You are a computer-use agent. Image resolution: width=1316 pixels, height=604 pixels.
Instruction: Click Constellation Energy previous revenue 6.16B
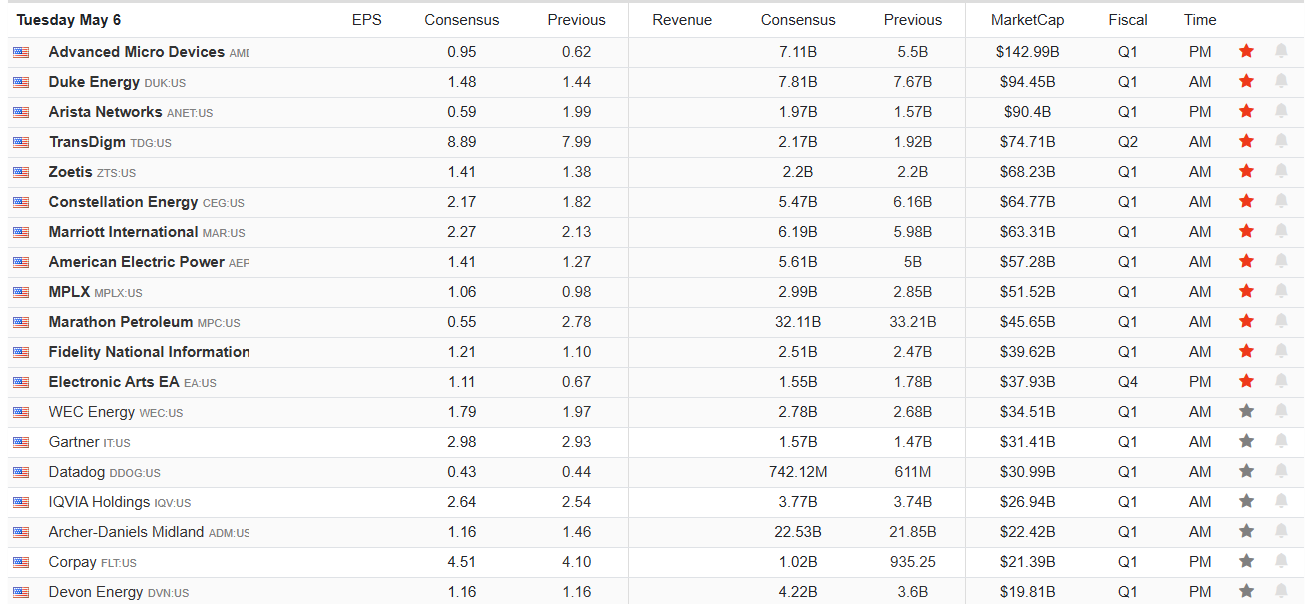913,202
